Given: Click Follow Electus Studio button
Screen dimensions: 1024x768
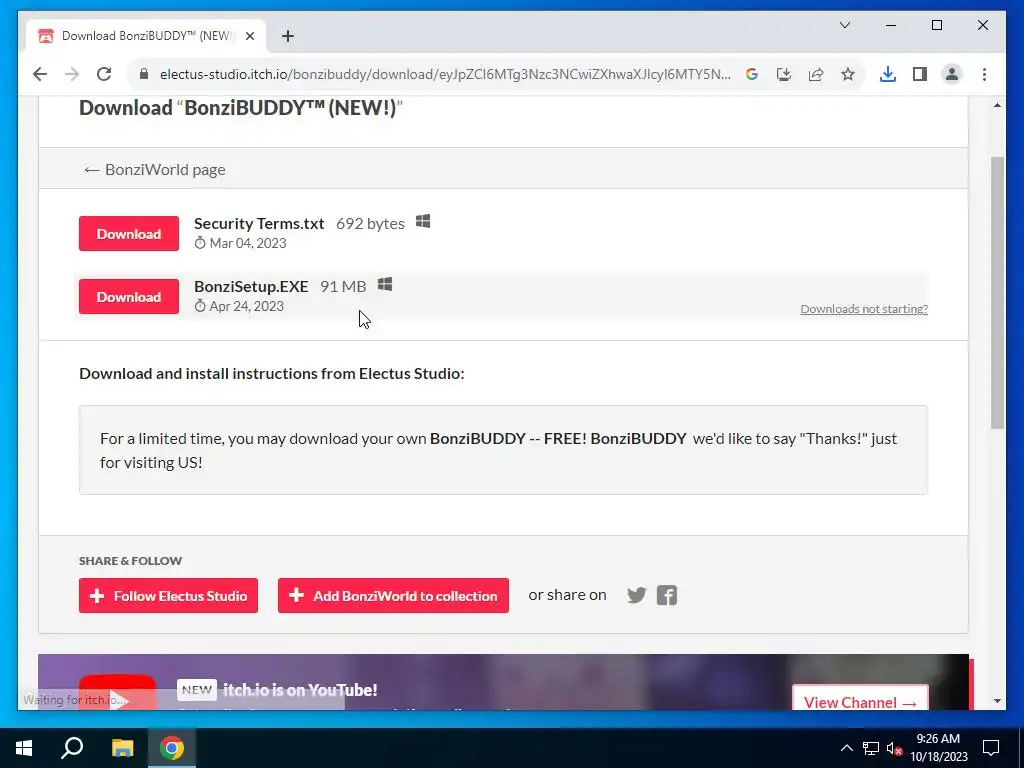Looking at the screenshot, I should click(x=168, y=596).
